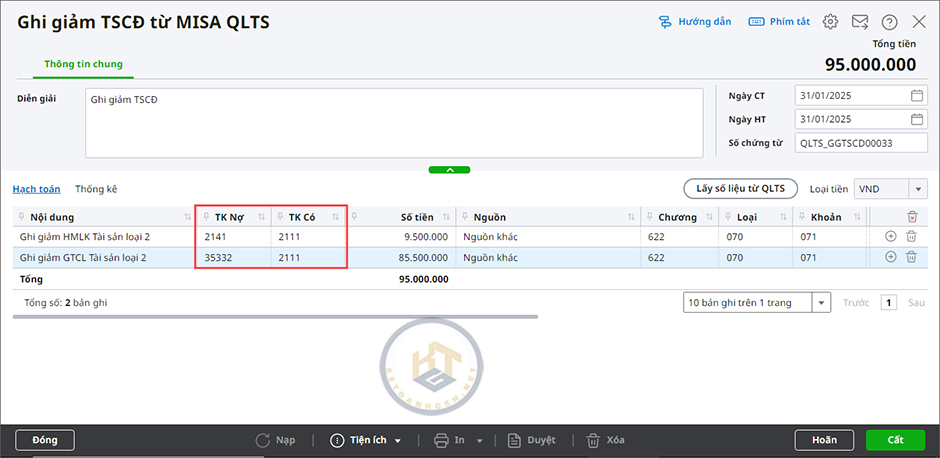Open the settings gear icon
Screen dimensions: 940x458
click(x=830, y=22)
